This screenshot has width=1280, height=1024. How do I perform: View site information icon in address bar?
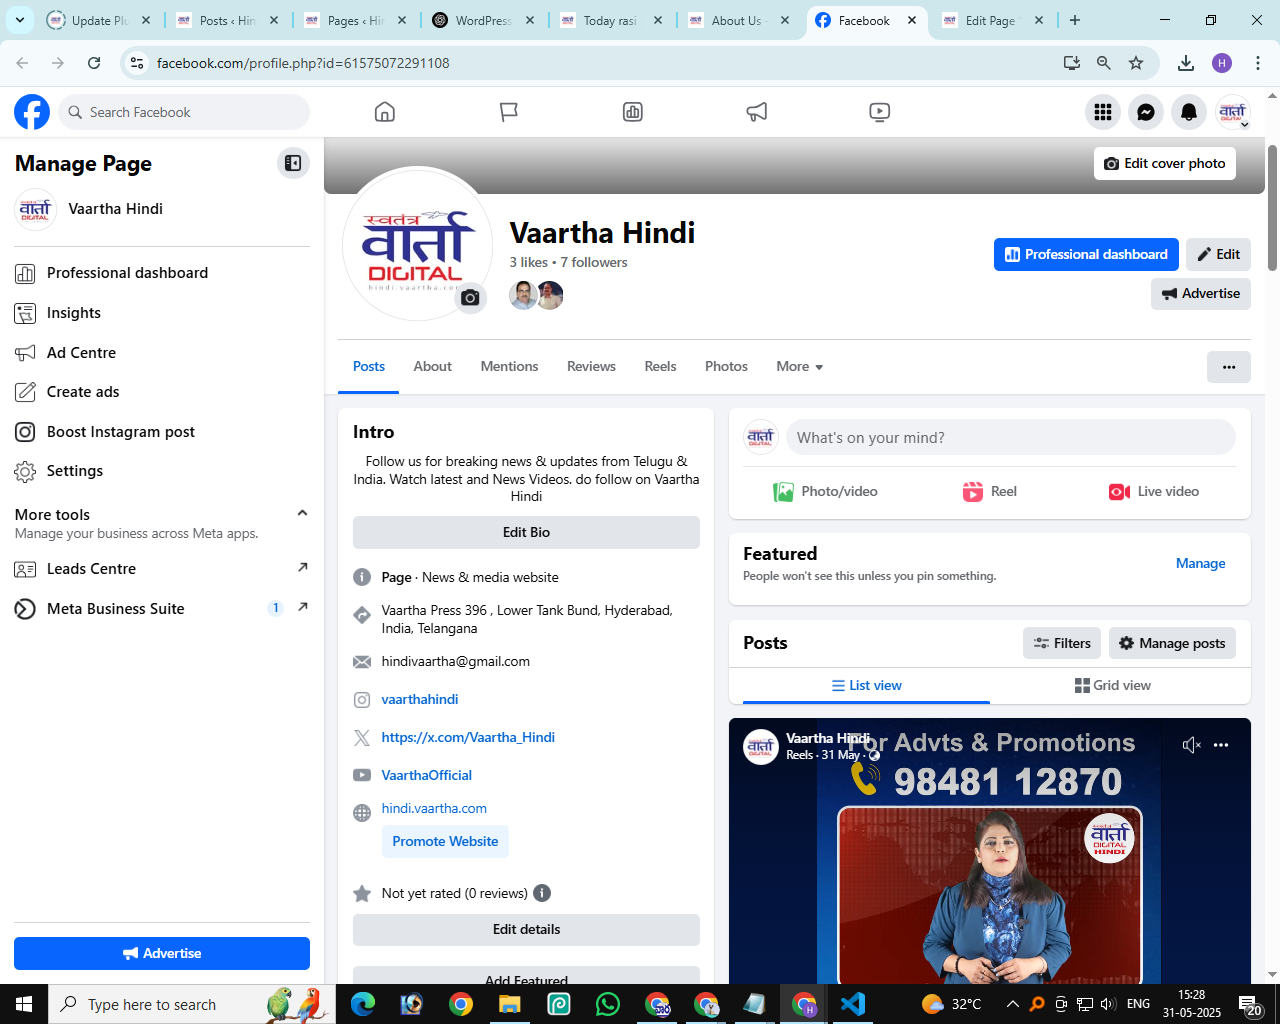click(138, 63)
